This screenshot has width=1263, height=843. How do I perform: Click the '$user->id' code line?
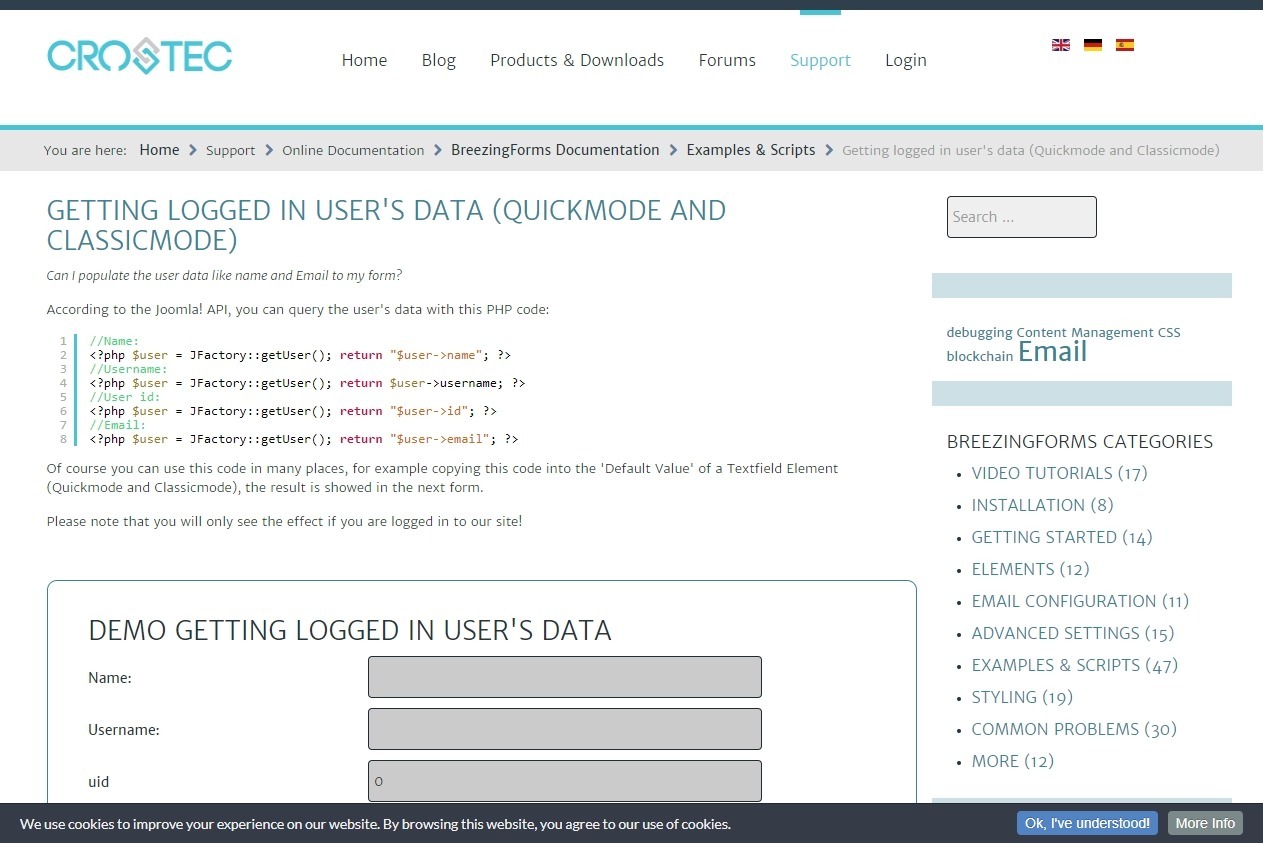[293, 411]
